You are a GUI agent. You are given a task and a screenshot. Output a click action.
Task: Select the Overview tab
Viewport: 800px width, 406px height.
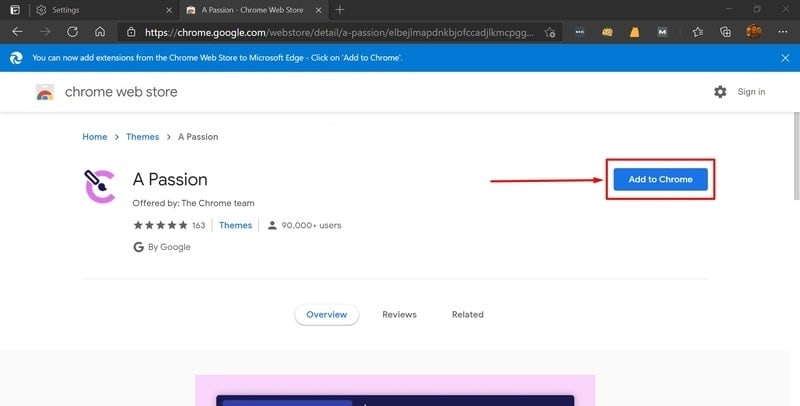327,315
